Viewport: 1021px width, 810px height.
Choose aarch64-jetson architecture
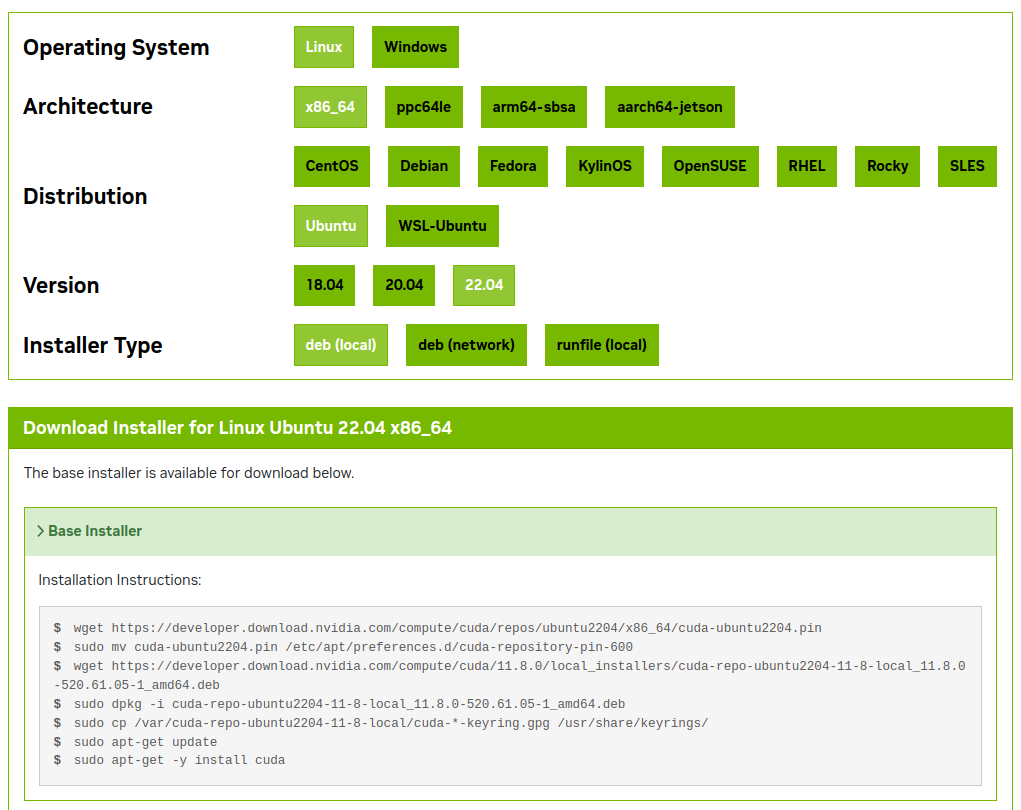[669, 107]
